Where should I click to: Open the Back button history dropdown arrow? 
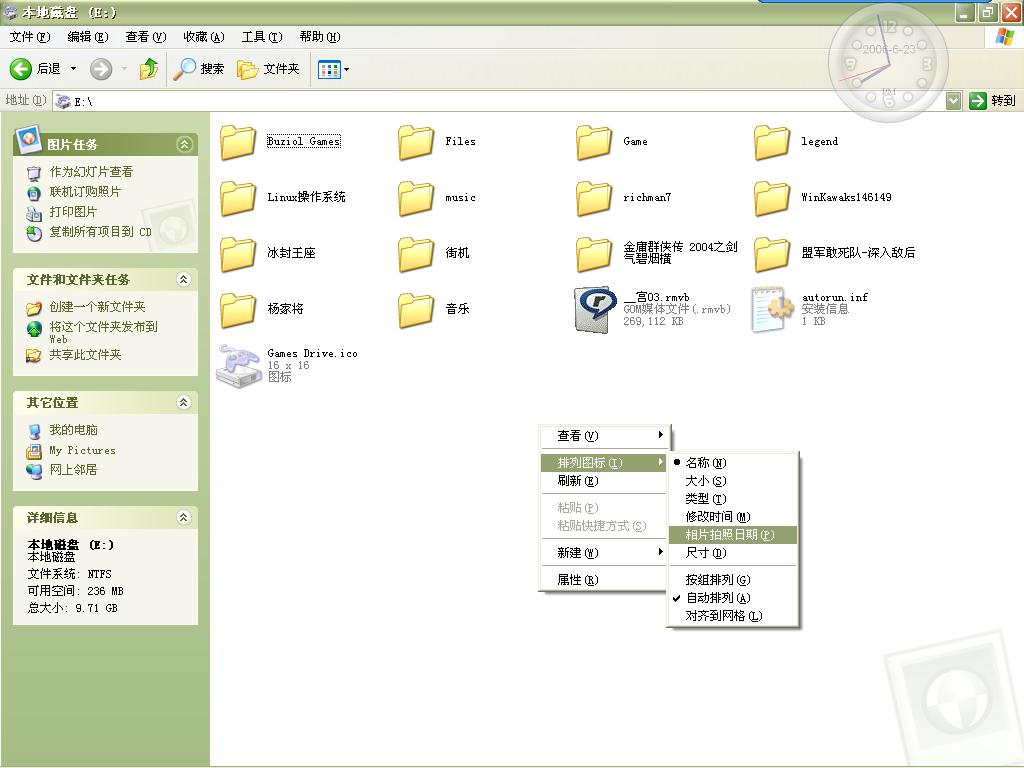click(x=73, y=69)
